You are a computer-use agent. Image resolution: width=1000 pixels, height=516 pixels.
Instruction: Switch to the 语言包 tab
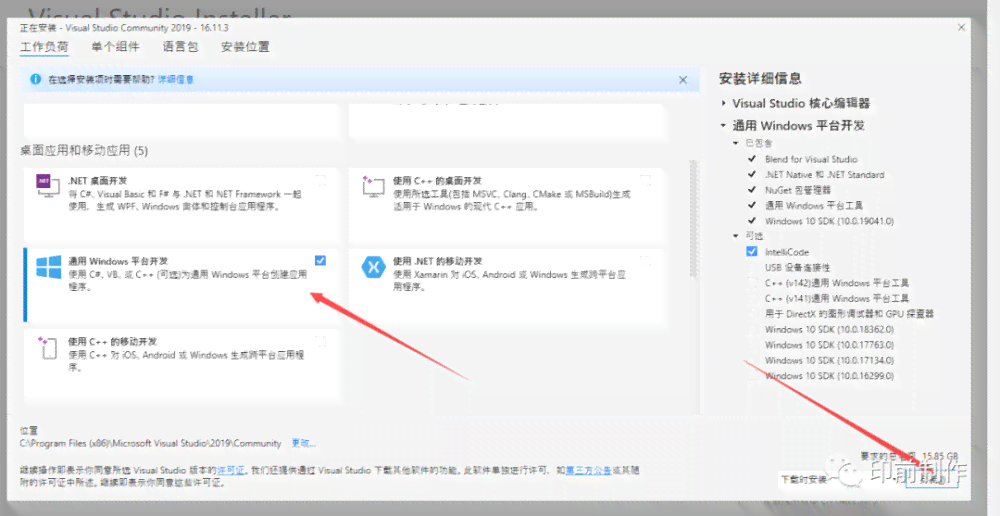pyautogui.click(x=180, y=47)
